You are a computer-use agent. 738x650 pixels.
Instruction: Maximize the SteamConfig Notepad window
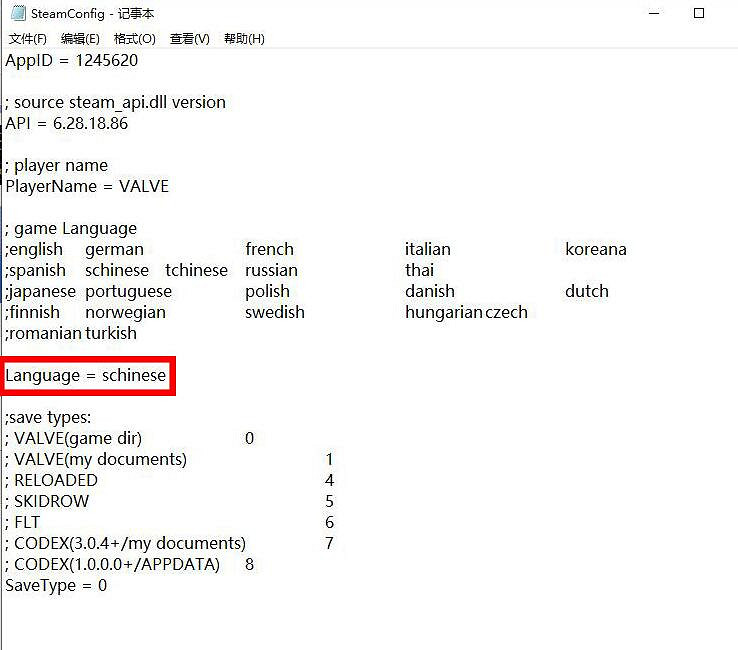pos(699,14)
